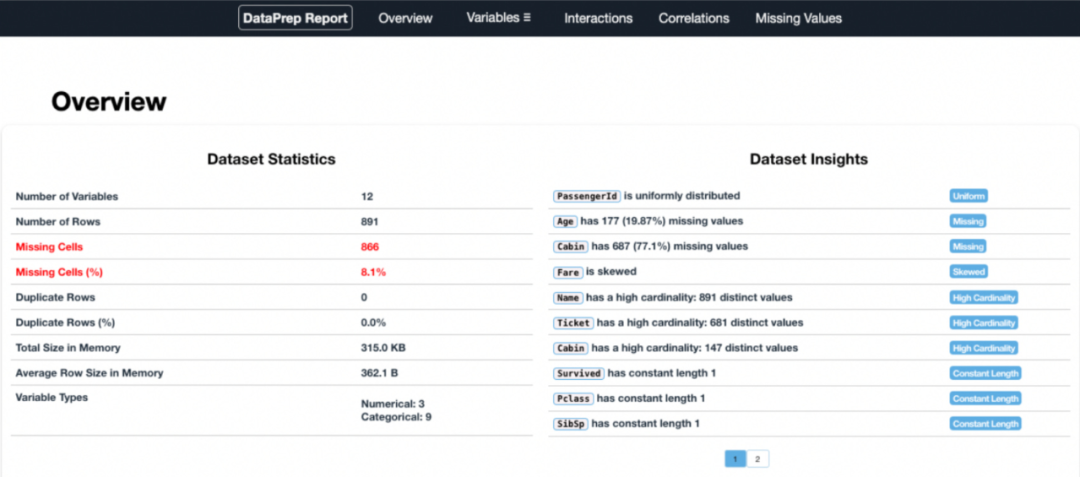Screen dimensions: 1080x477
Task: Go to the Correlations section
Action: pyautogui.click(x=694, y=19)
